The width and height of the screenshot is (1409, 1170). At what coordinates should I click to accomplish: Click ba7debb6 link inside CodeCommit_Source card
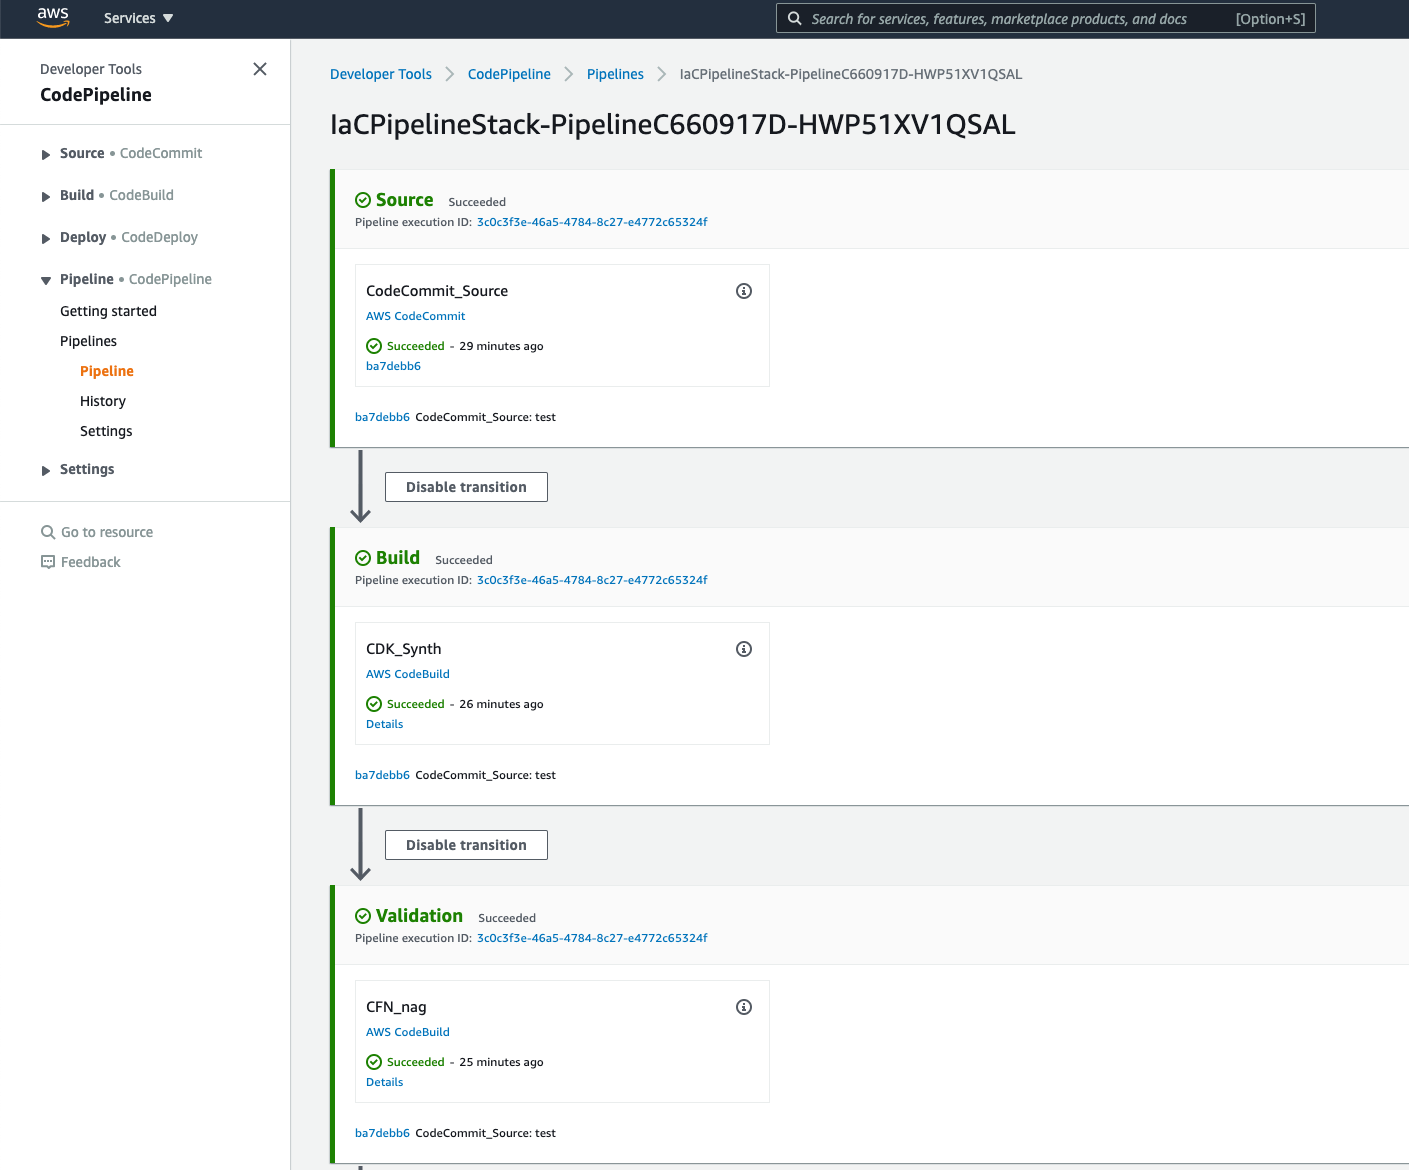pos(393,366)
